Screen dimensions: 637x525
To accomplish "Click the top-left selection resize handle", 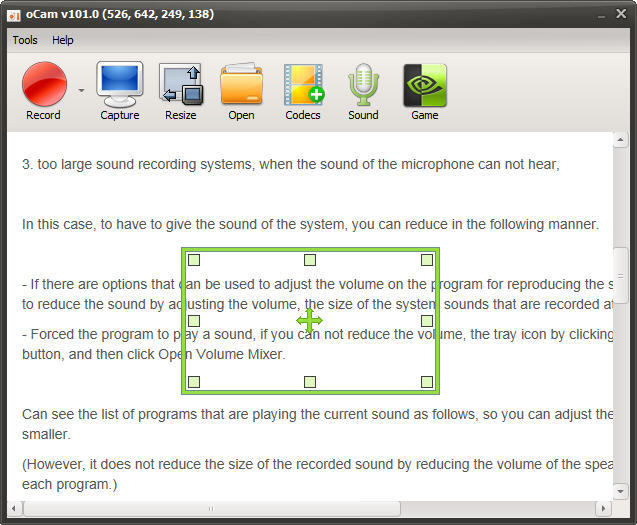I will 194,260.
